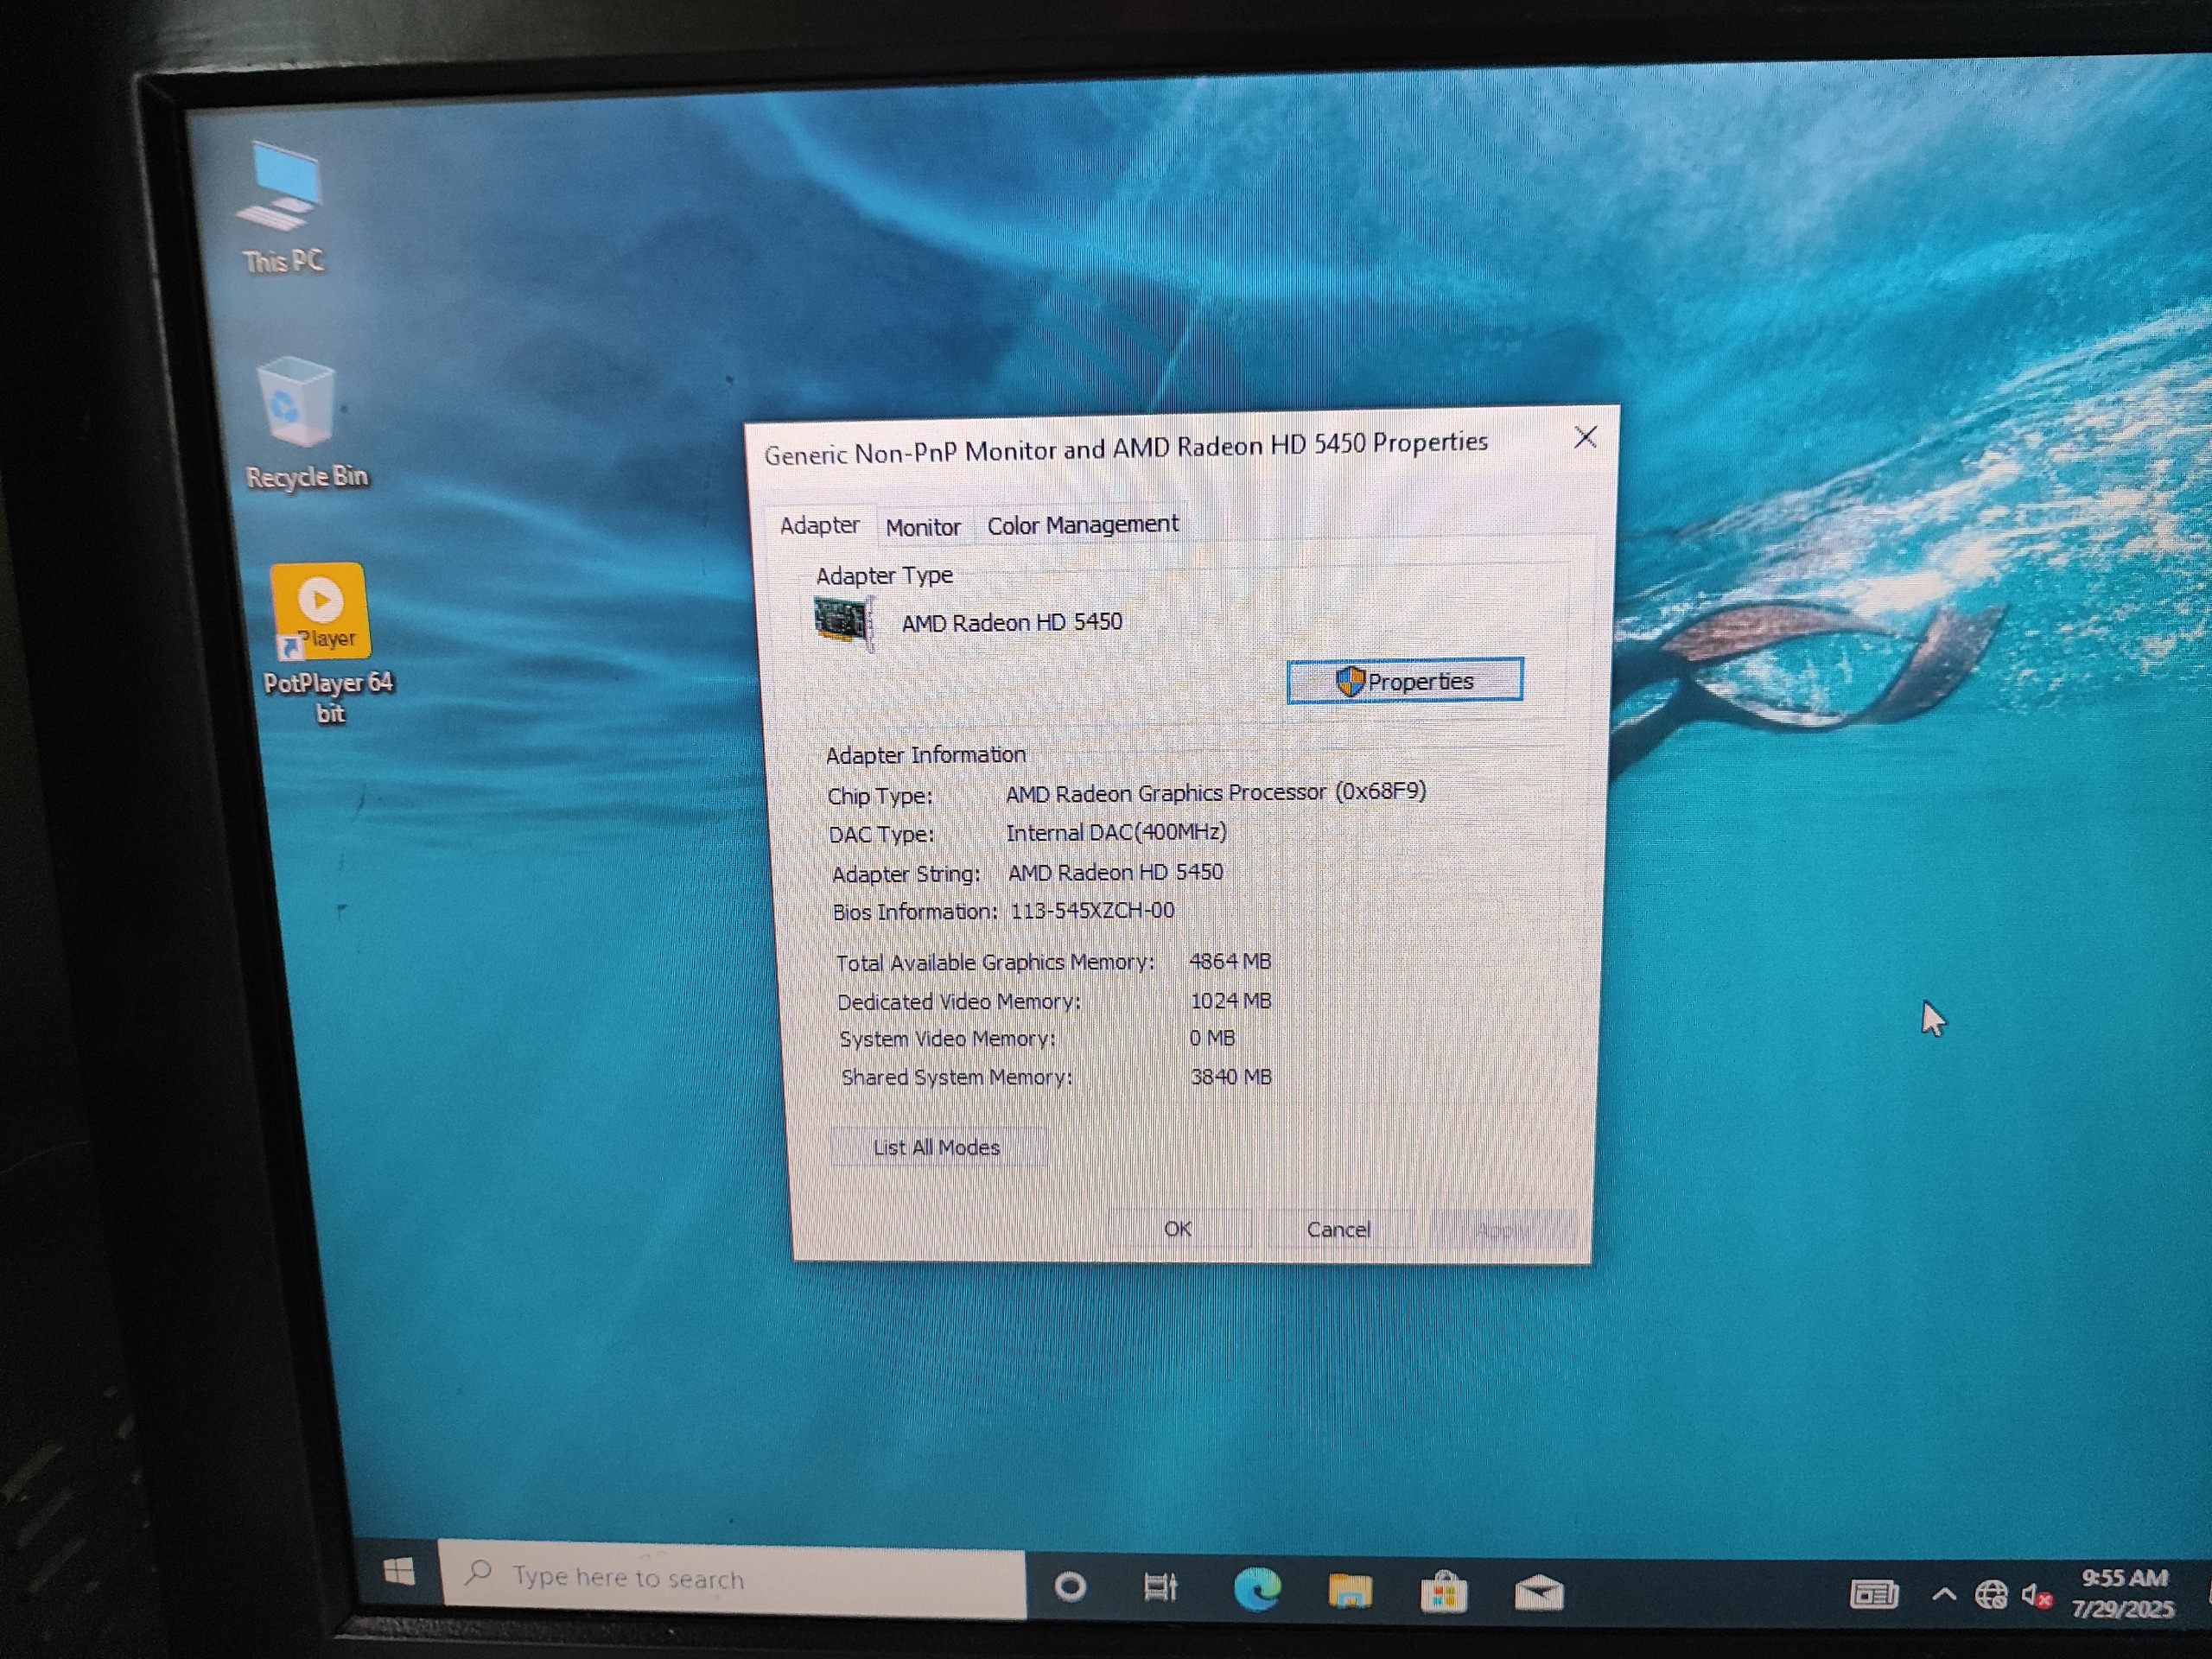This screenshot has height=1659, width=2212.
Task: Confirm the dialog with OK
Action: point(1178,1229)
